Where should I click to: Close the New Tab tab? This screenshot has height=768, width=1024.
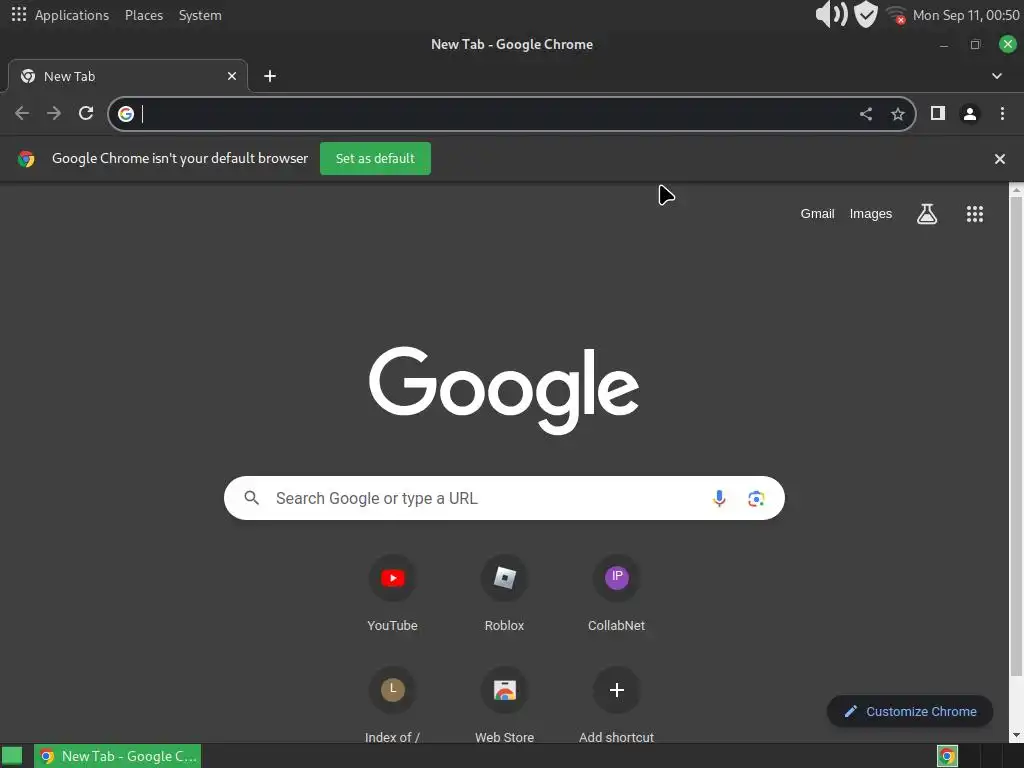point(232,76)
